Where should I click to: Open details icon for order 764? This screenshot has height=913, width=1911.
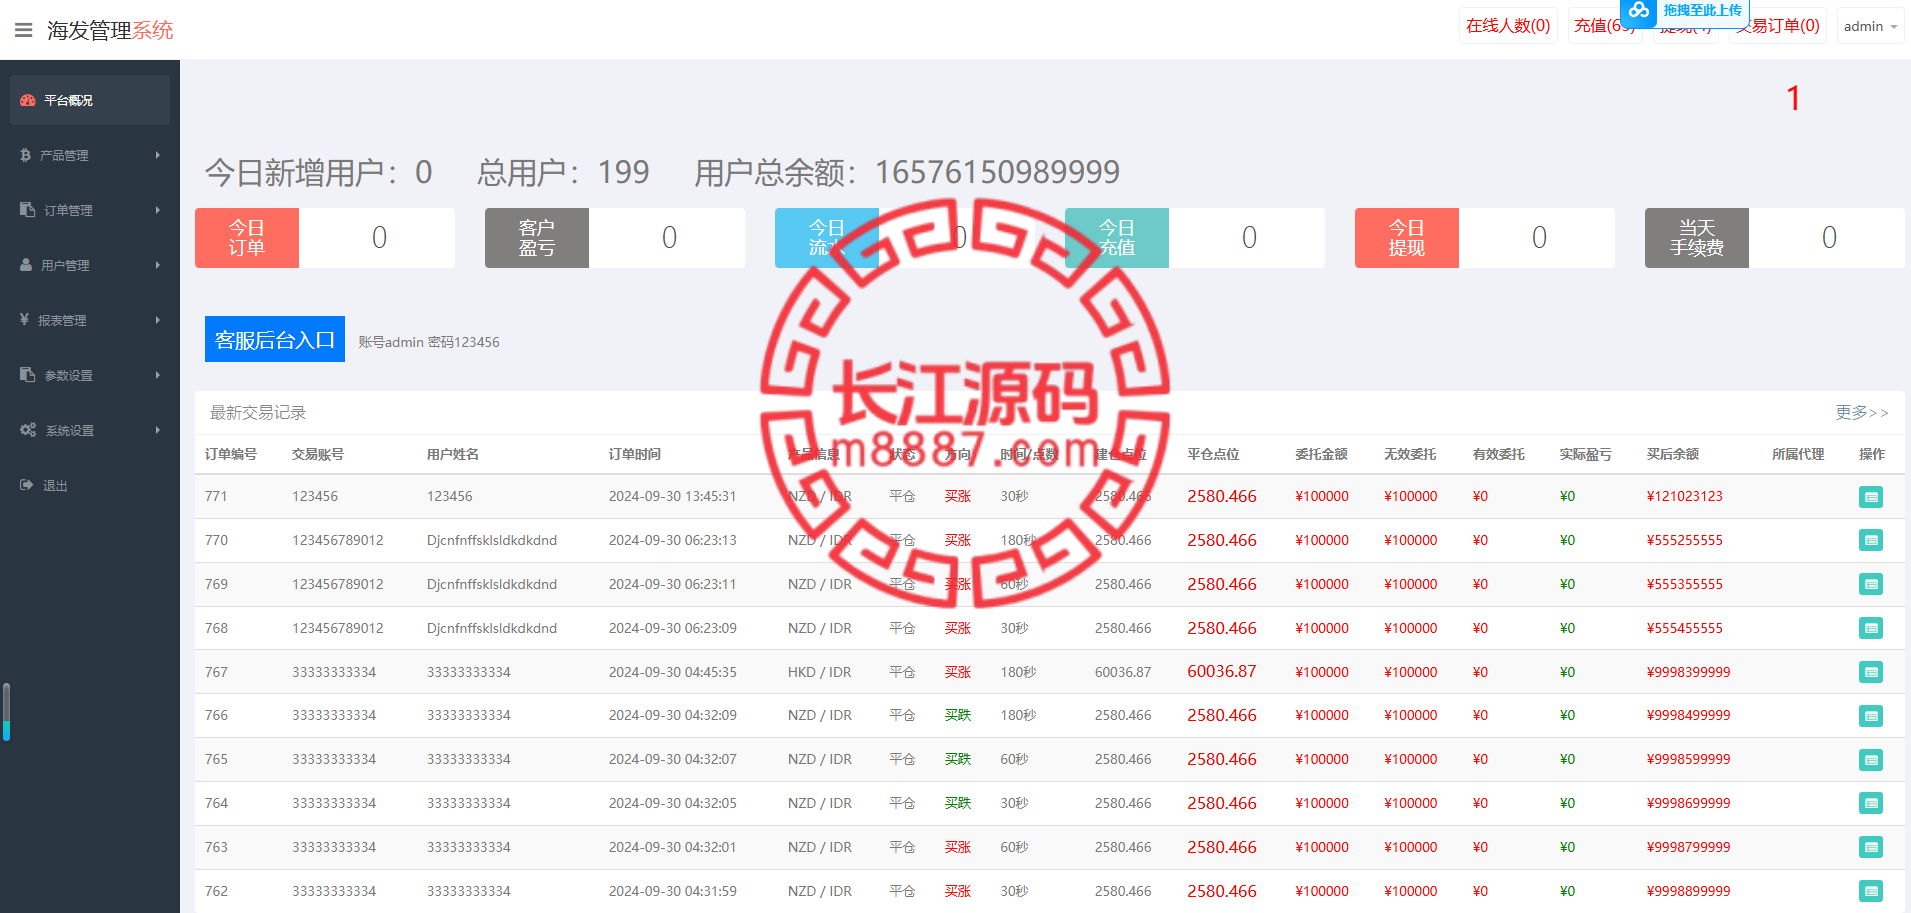pos(1871,803)
